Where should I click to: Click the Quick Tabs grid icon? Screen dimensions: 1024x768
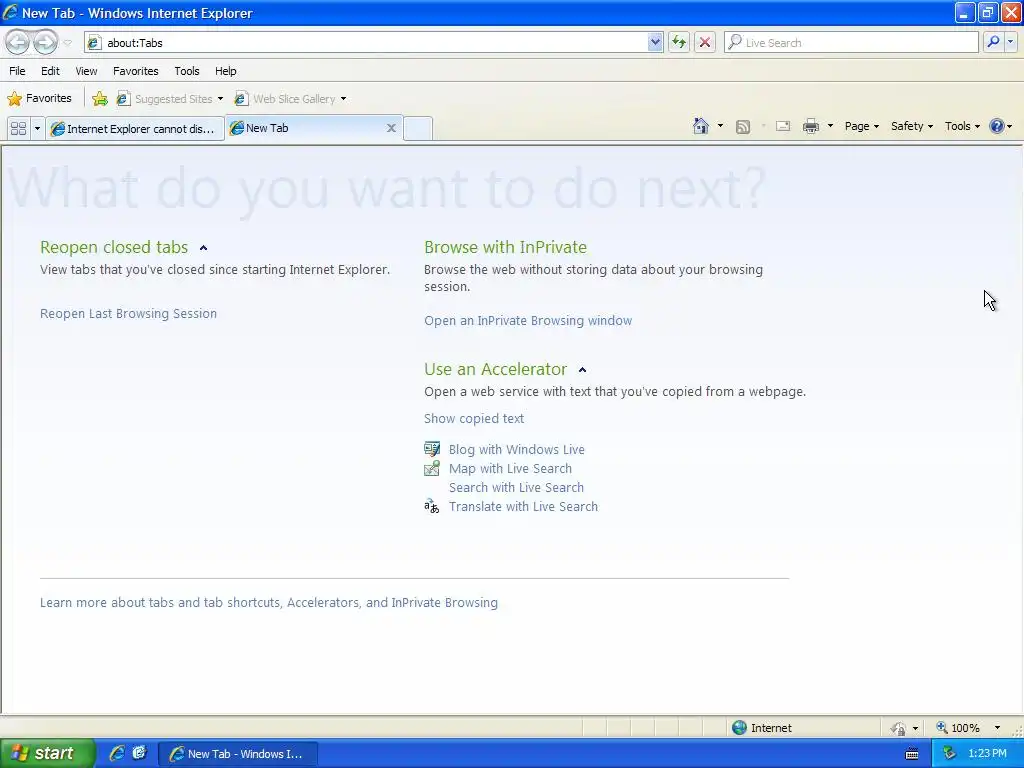pos(18,128)
